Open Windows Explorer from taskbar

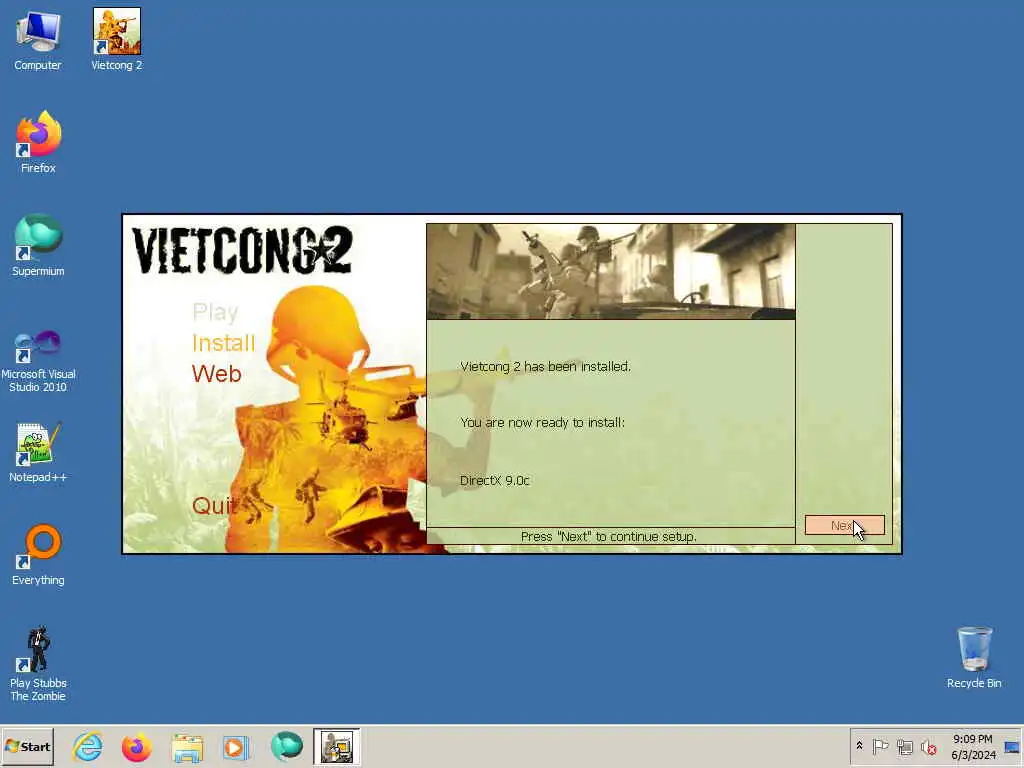[187, 746]
